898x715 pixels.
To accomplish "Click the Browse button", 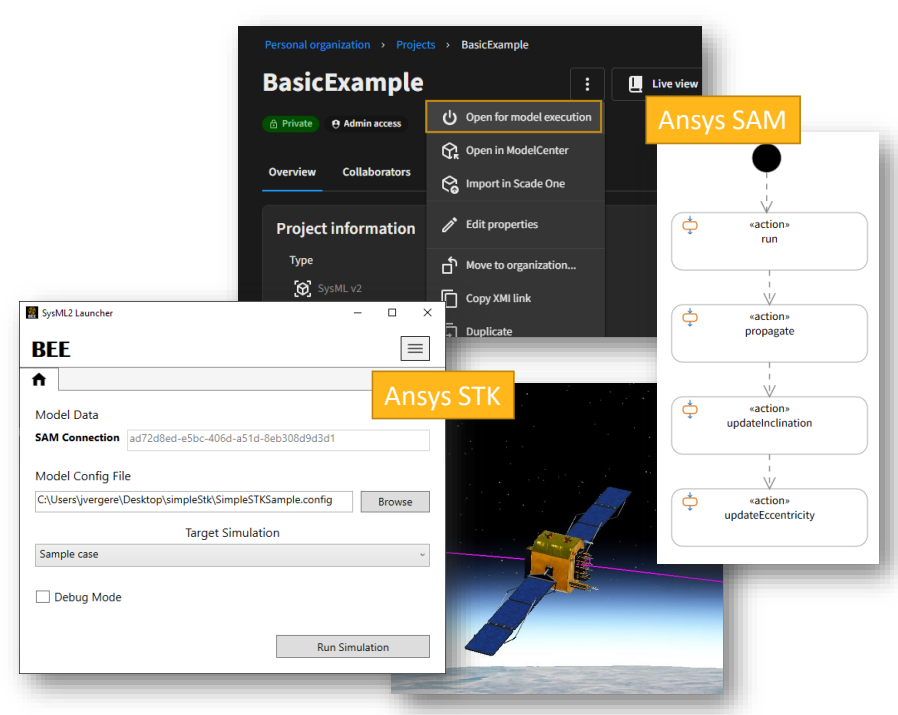I will click(395, 502).
